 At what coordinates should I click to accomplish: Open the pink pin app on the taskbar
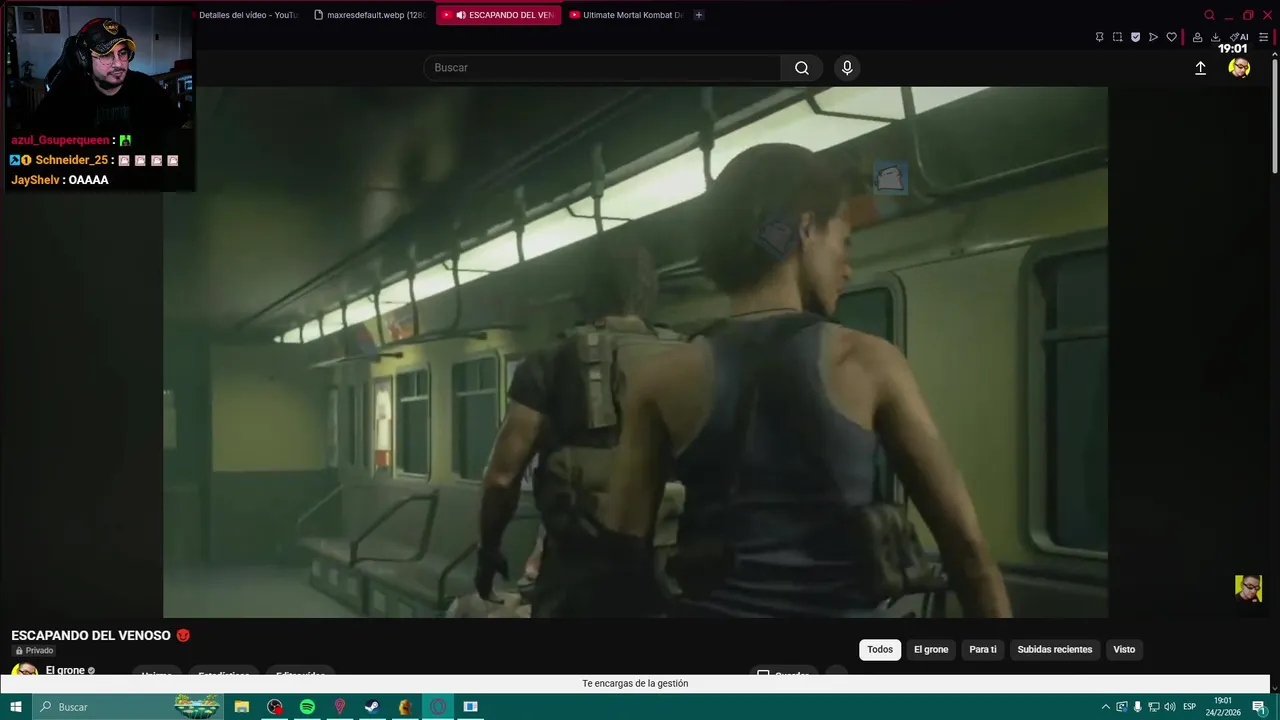point(340,707)
